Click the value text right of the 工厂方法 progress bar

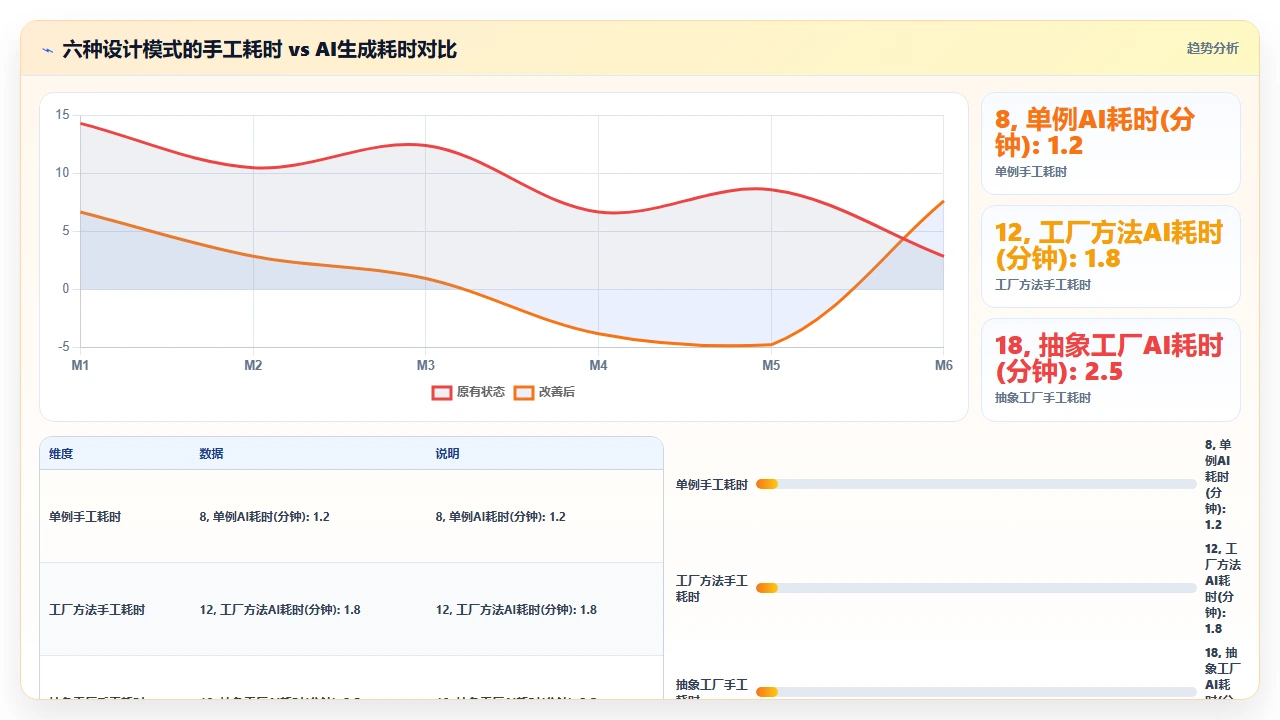tap(1222, 589)
